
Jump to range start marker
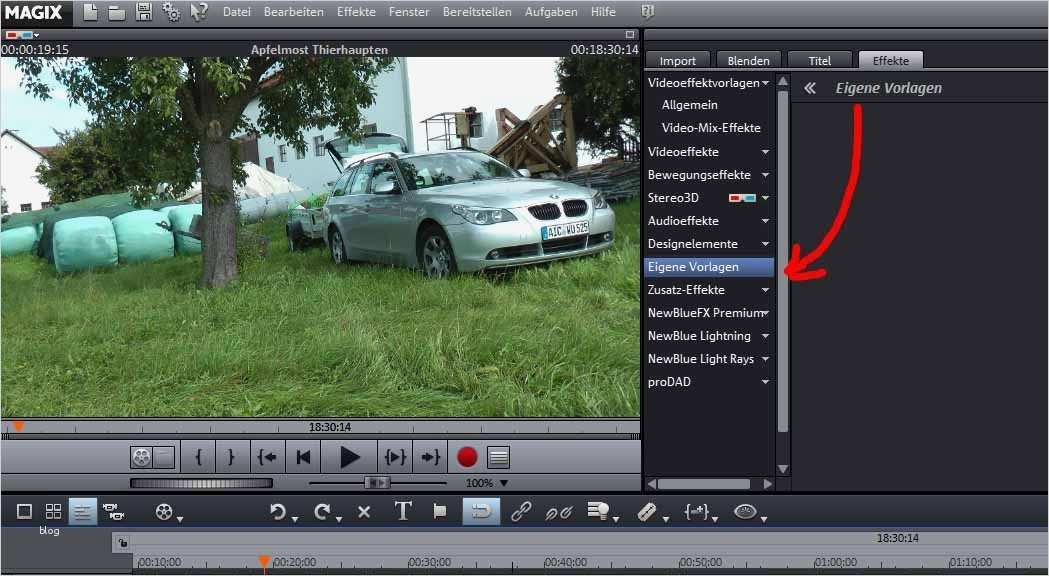click(267, 458)
